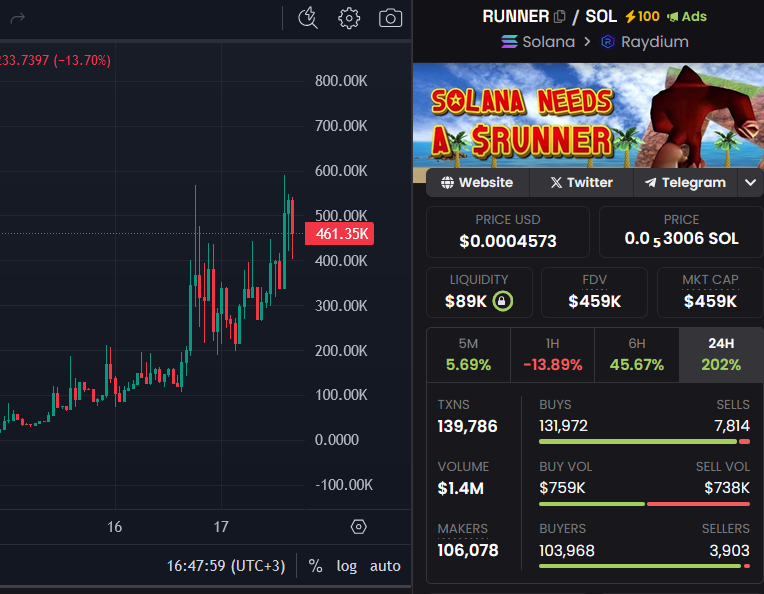Click the SOL quote token name

click(601, 17)
